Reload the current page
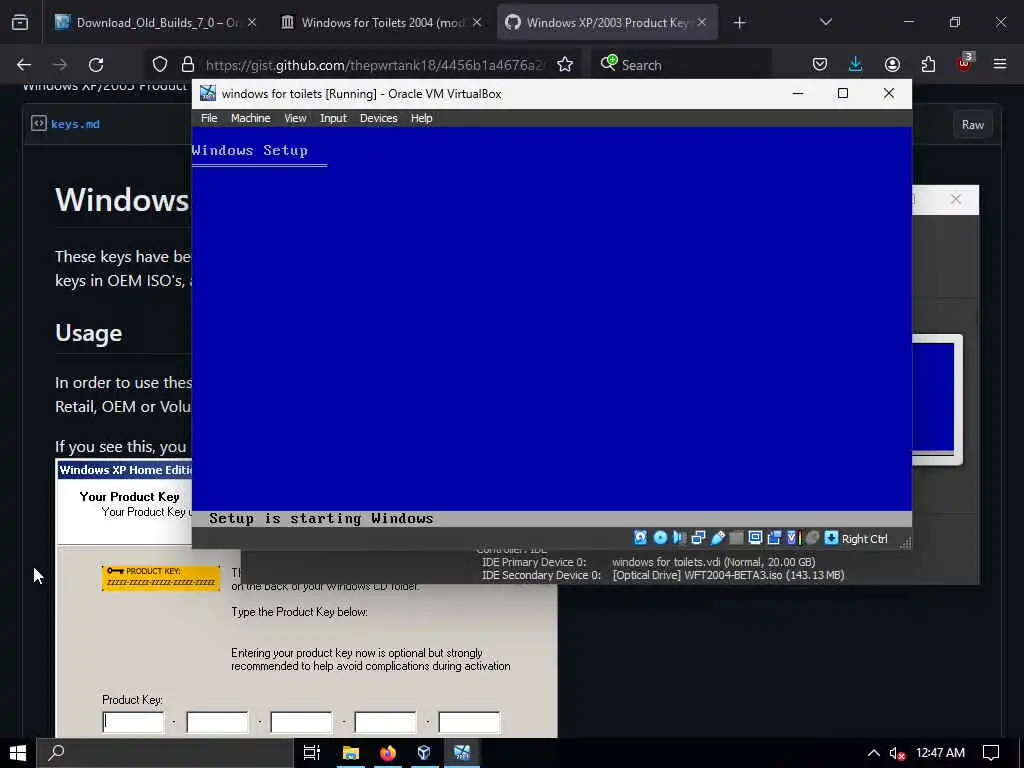Image resolution: width=1024 pixels, height=768 pixels. click(96, 65)
